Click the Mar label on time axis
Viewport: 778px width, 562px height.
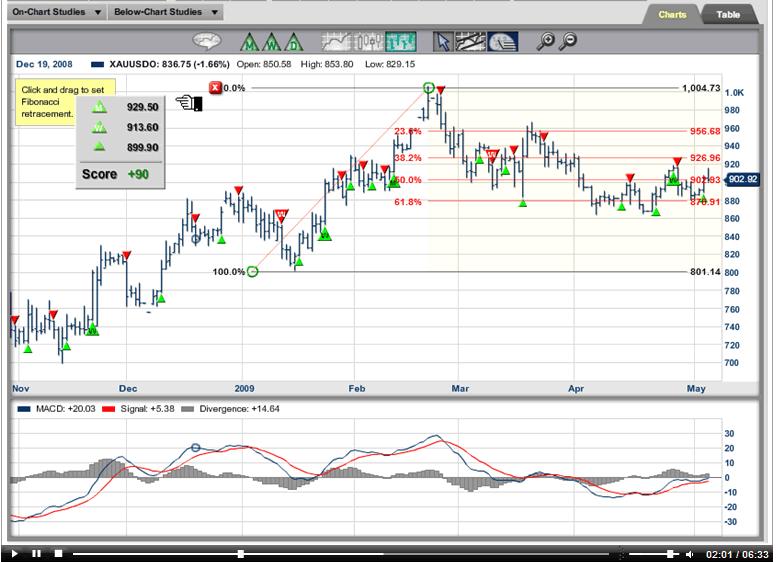tap(460, 388)
